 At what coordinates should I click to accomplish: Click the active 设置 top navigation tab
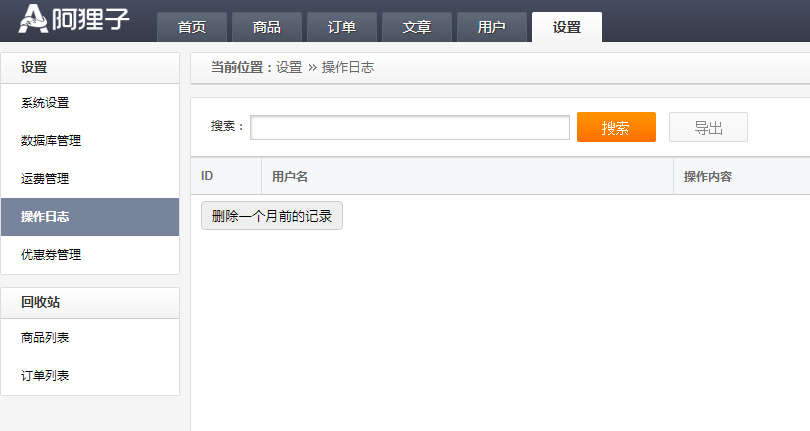click(x=566, y=28)
